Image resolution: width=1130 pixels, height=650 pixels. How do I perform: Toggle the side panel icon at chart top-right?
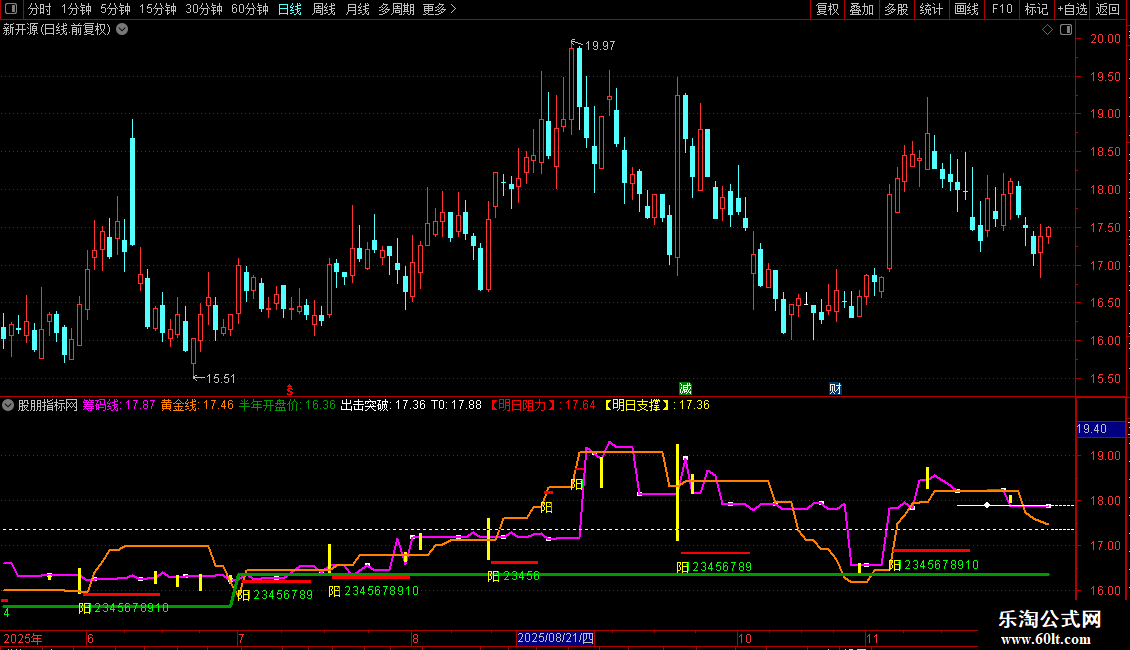(x=1066, y=30)
